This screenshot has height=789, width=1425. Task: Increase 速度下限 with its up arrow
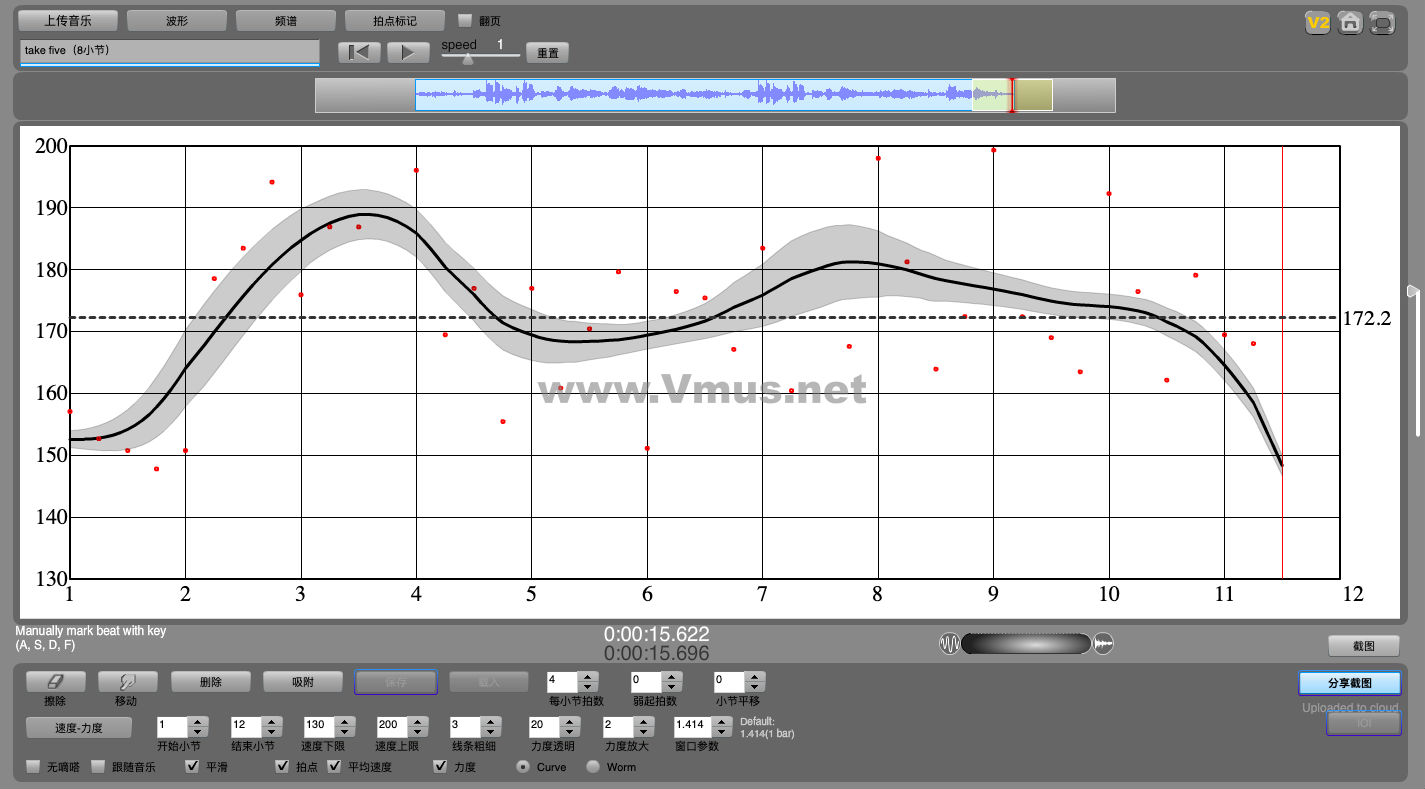pyautogui.click(x=344, y=721)
